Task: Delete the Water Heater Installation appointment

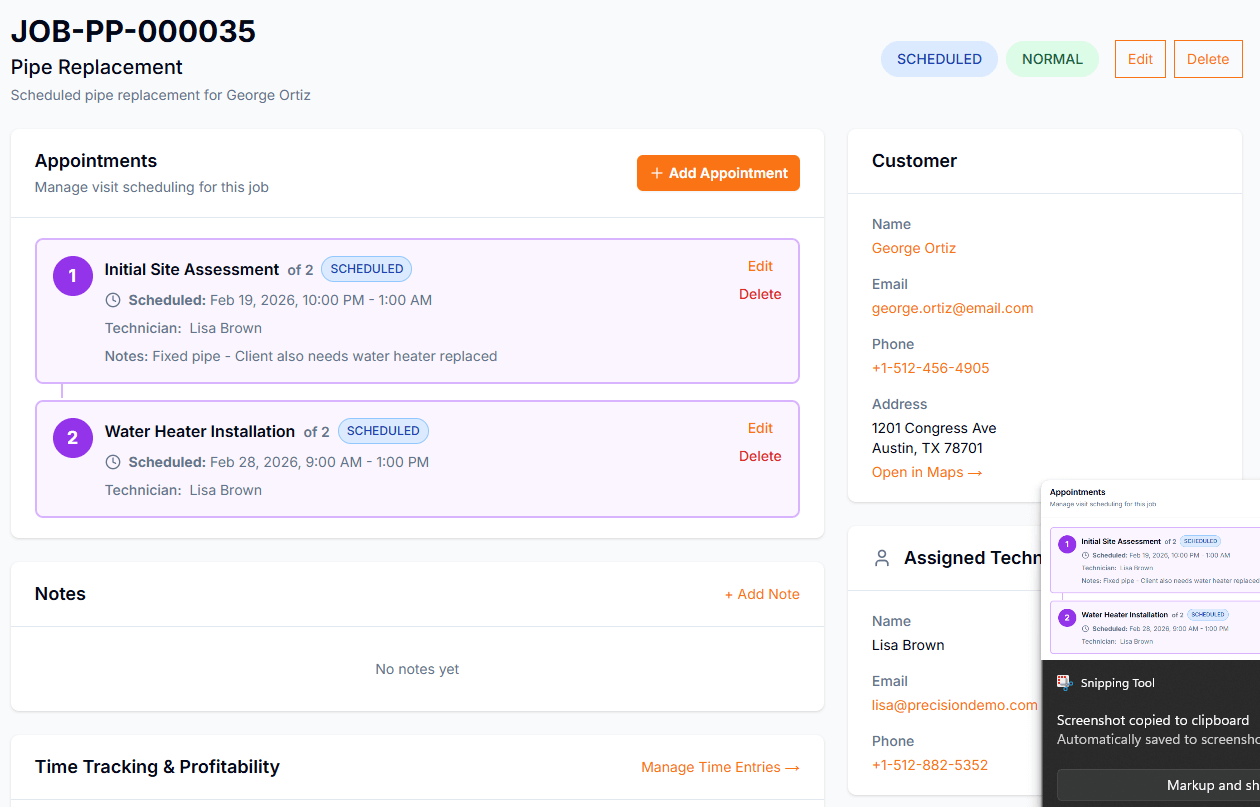Action: pyautogui.click(x=760, y=456)
